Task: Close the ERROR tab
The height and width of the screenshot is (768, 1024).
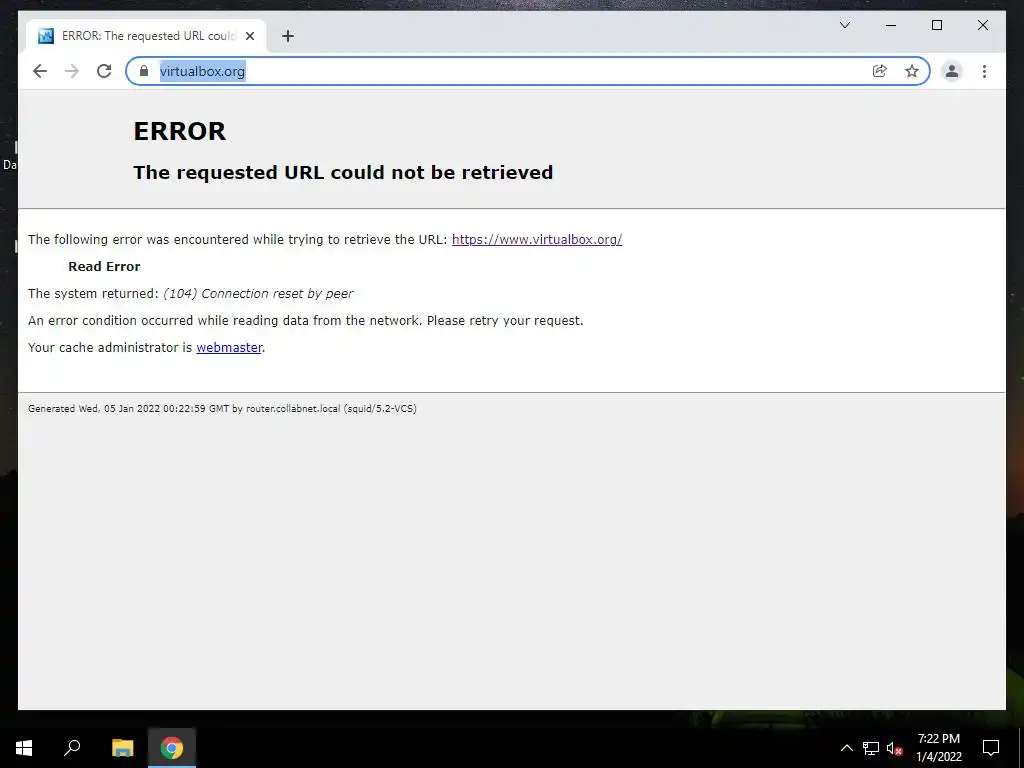Action: [249, 36]
